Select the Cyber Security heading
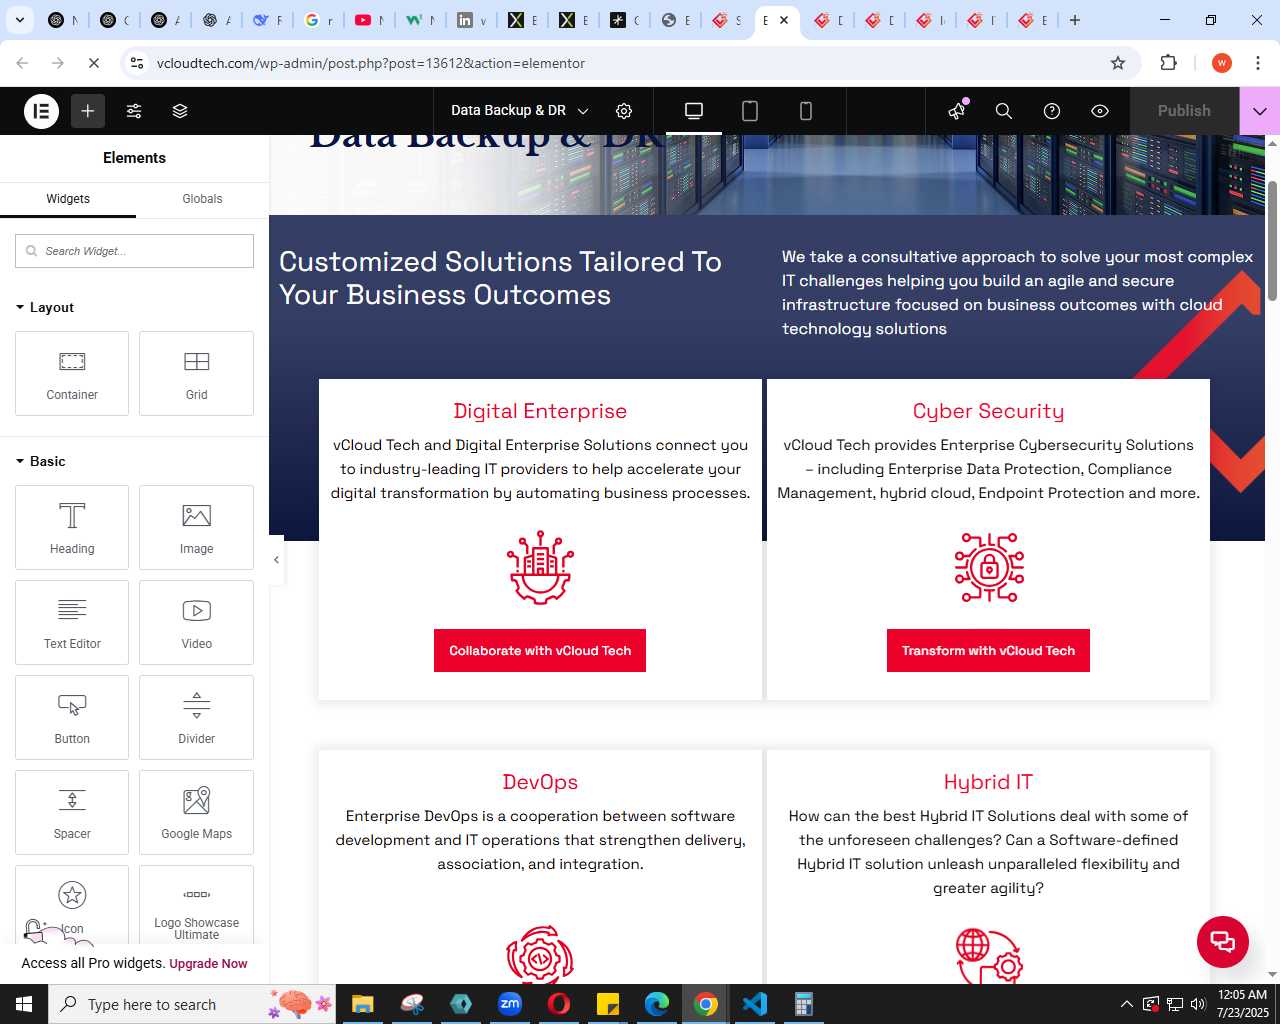 pyautogui.click(x=988, y=411)
